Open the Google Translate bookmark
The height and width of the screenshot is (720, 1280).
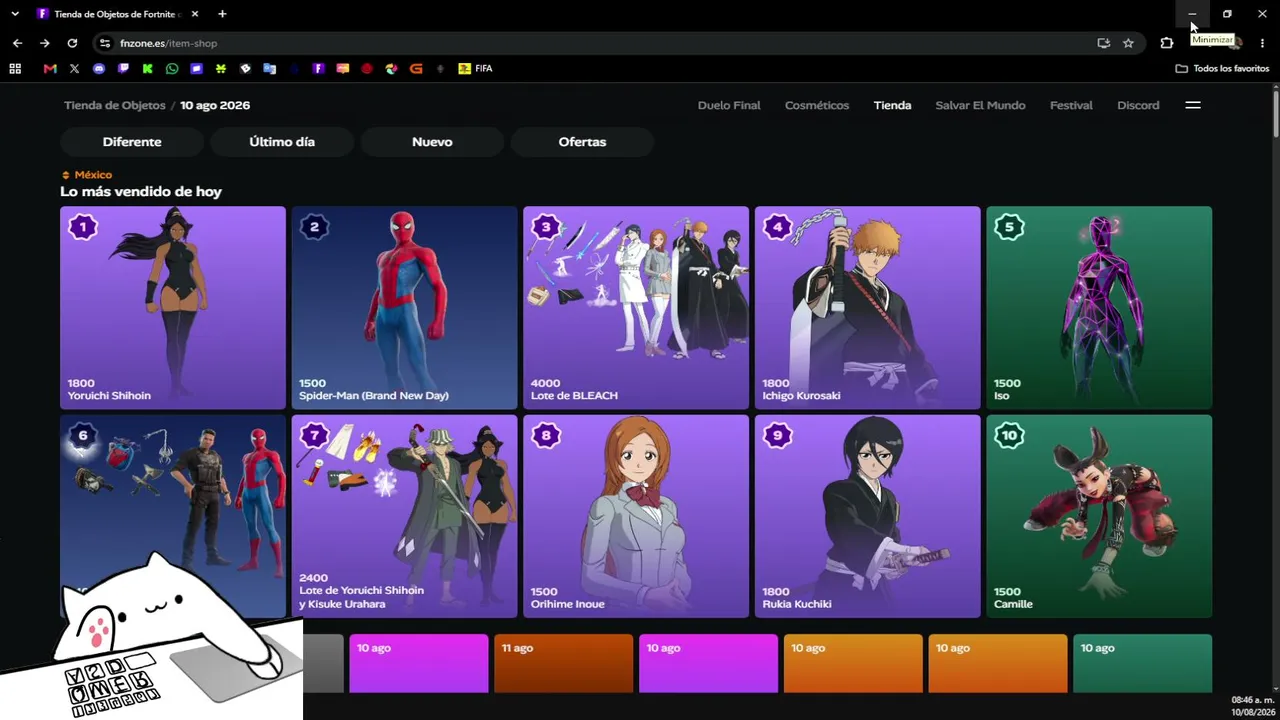tap(269, 69)
